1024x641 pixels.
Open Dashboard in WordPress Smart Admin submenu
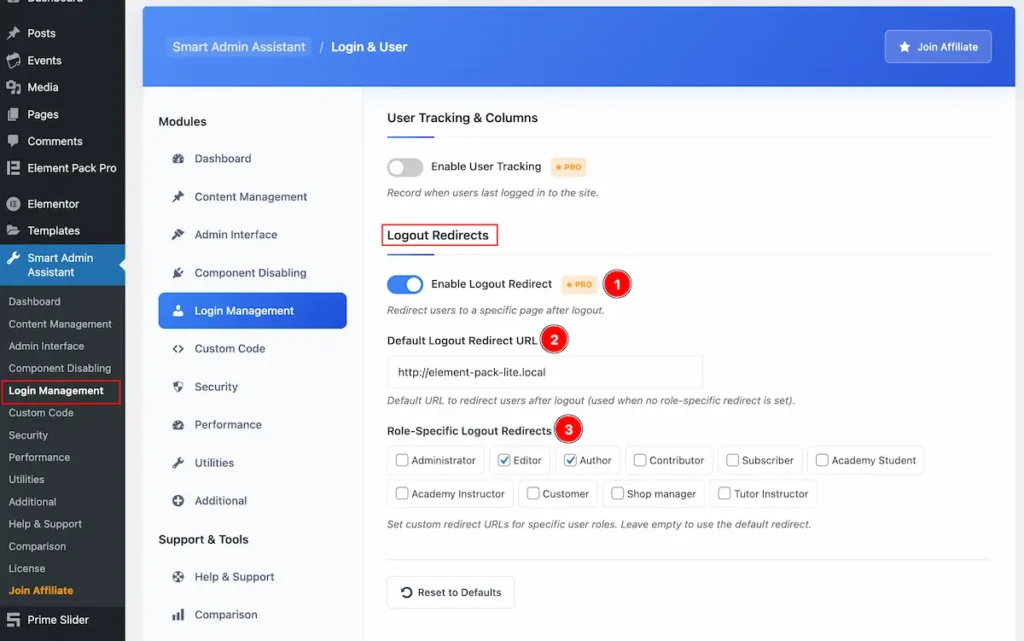click(x=35, y=302)
